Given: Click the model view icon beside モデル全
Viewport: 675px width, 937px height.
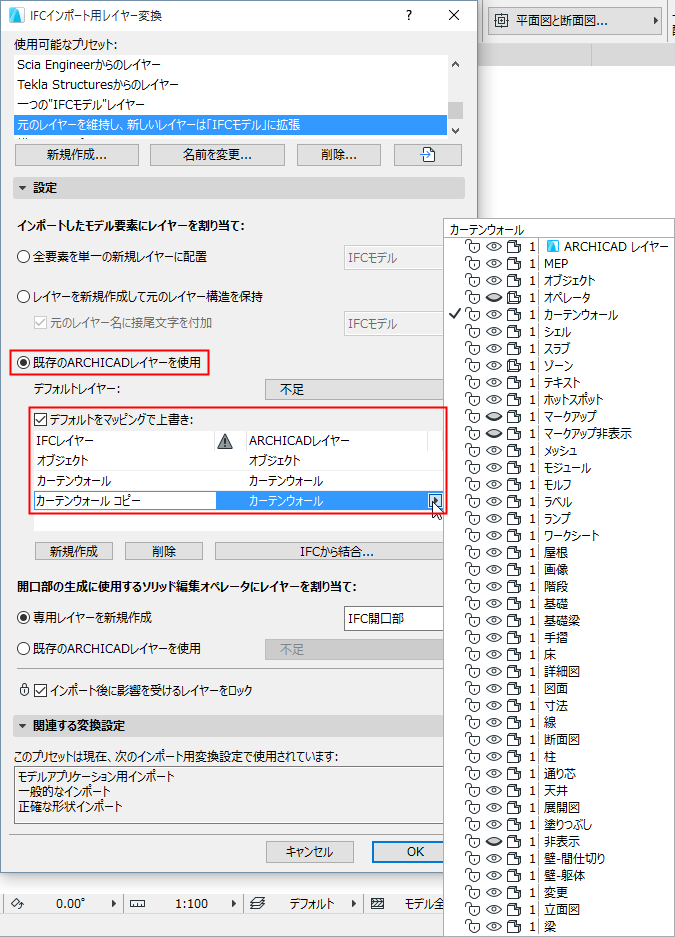Looking at the screenshot, I should click(x=378, y=904).
